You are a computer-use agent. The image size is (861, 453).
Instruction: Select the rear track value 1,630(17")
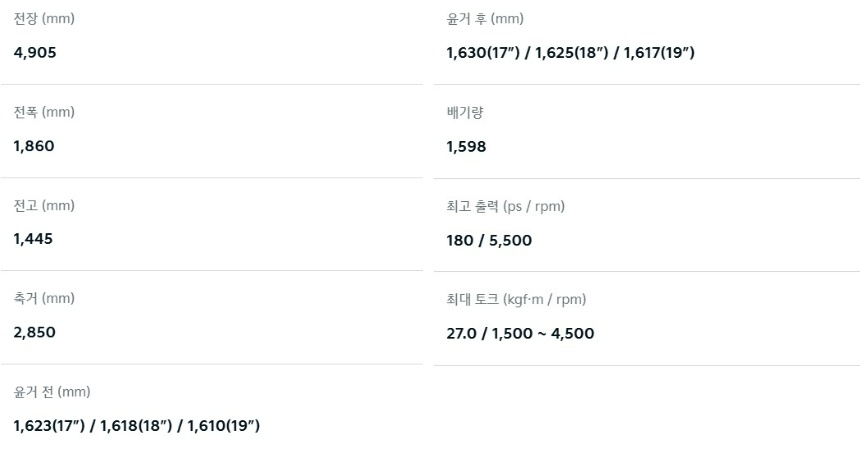(x=482, y=53)
